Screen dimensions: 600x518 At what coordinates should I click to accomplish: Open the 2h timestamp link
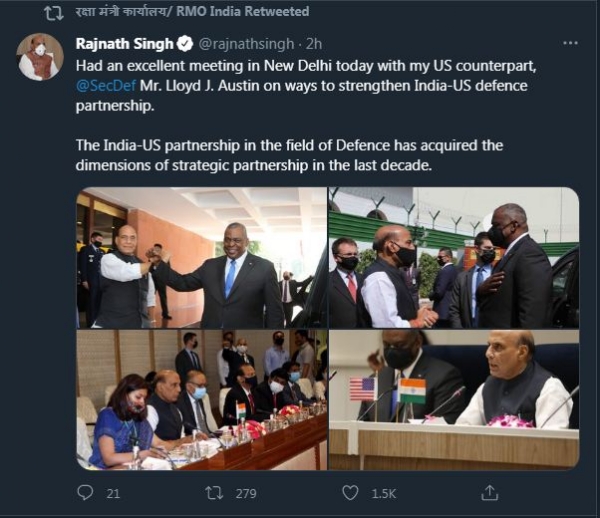tap(314, 44)
